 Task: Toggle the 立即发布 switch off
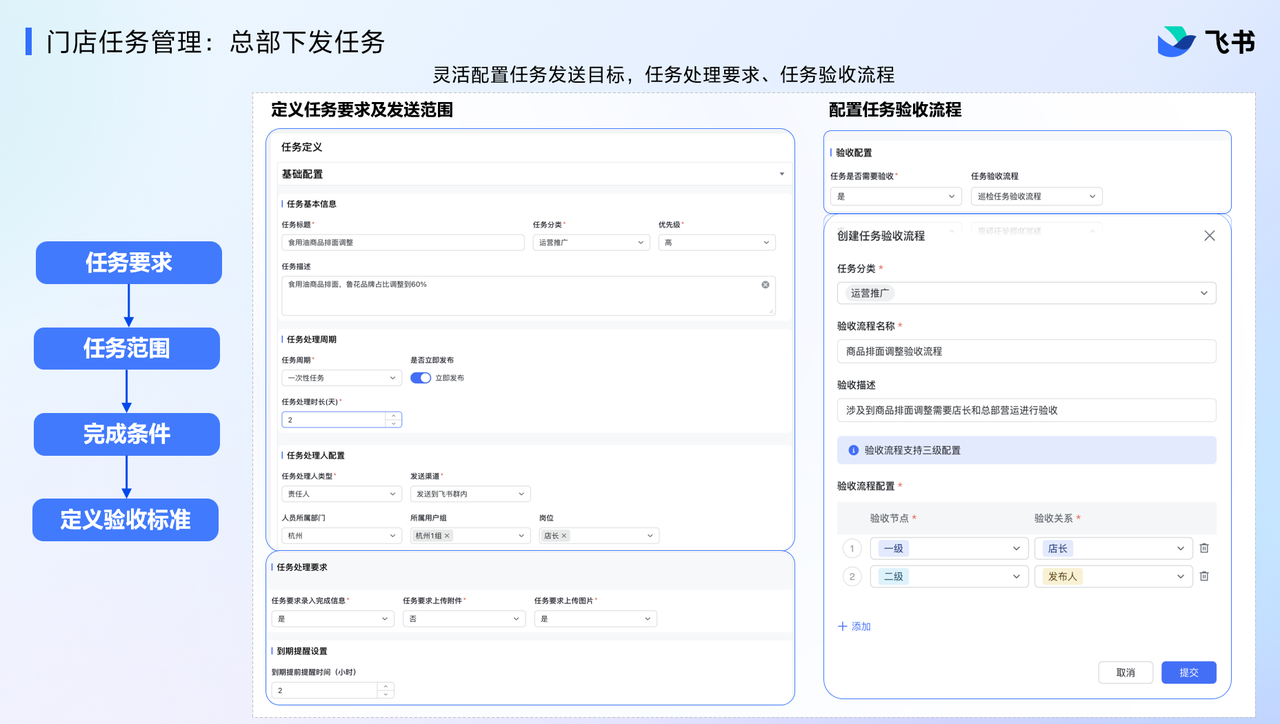421,378
